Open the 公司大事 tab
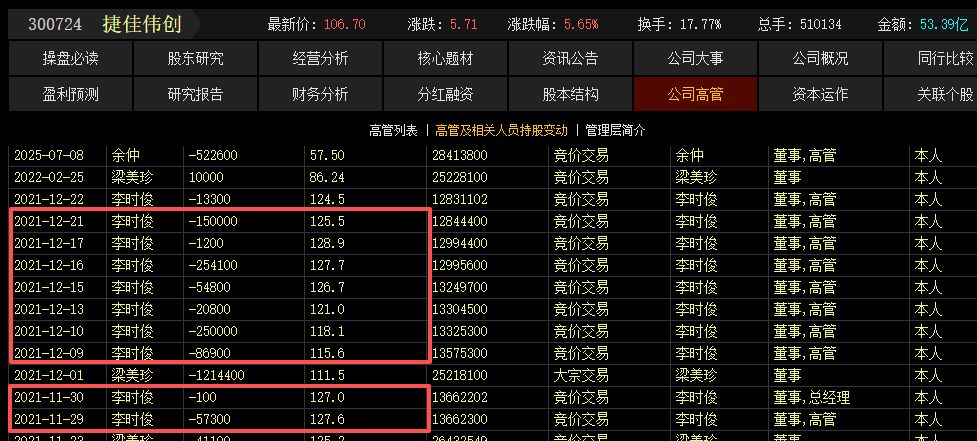Image resolution: width=977 pixels, height=441 pixels. pyautogui.click(x=695, y=59)
